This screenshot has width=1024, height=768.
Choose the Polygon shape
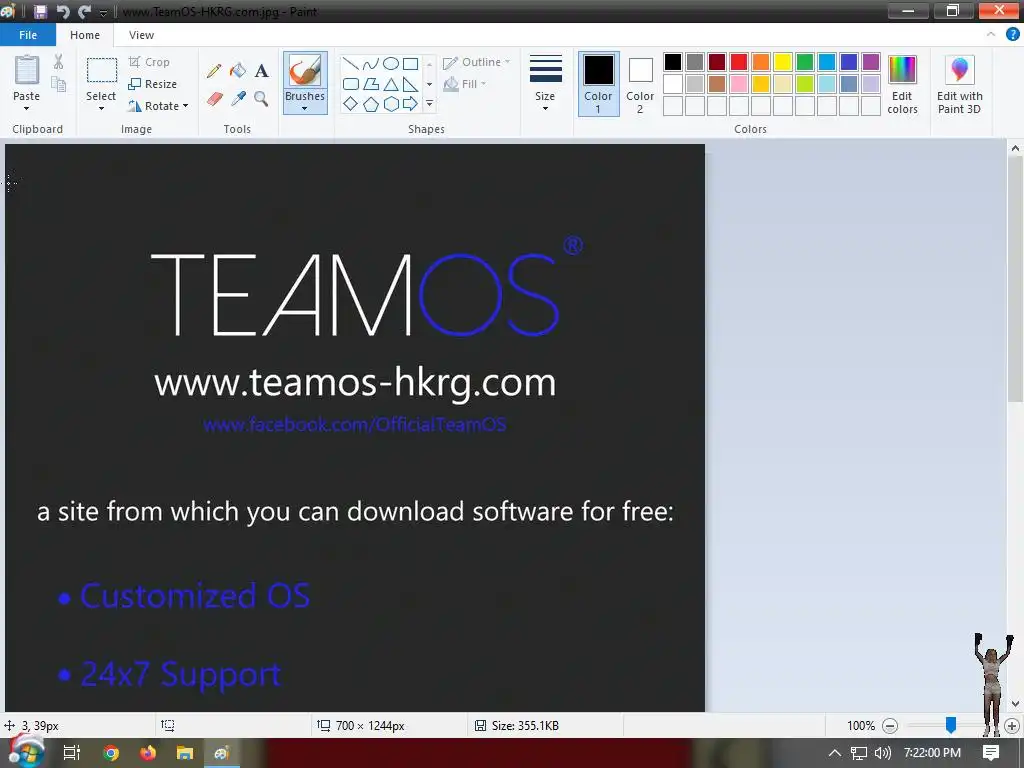[x=371, y=84]
